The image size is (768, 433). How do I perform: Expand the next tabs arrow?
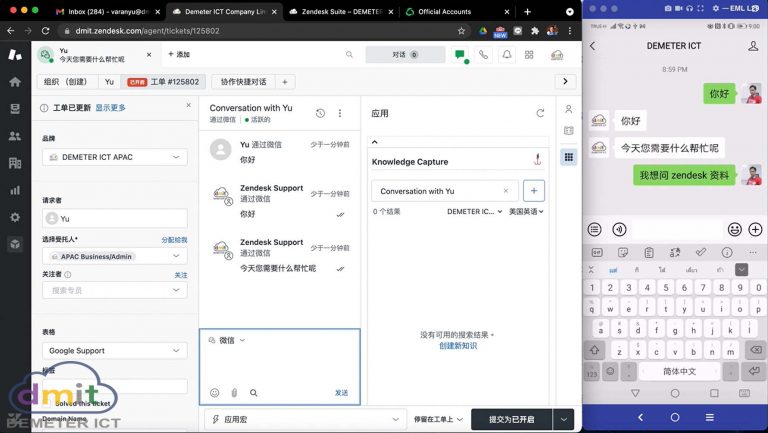point(565,81)
